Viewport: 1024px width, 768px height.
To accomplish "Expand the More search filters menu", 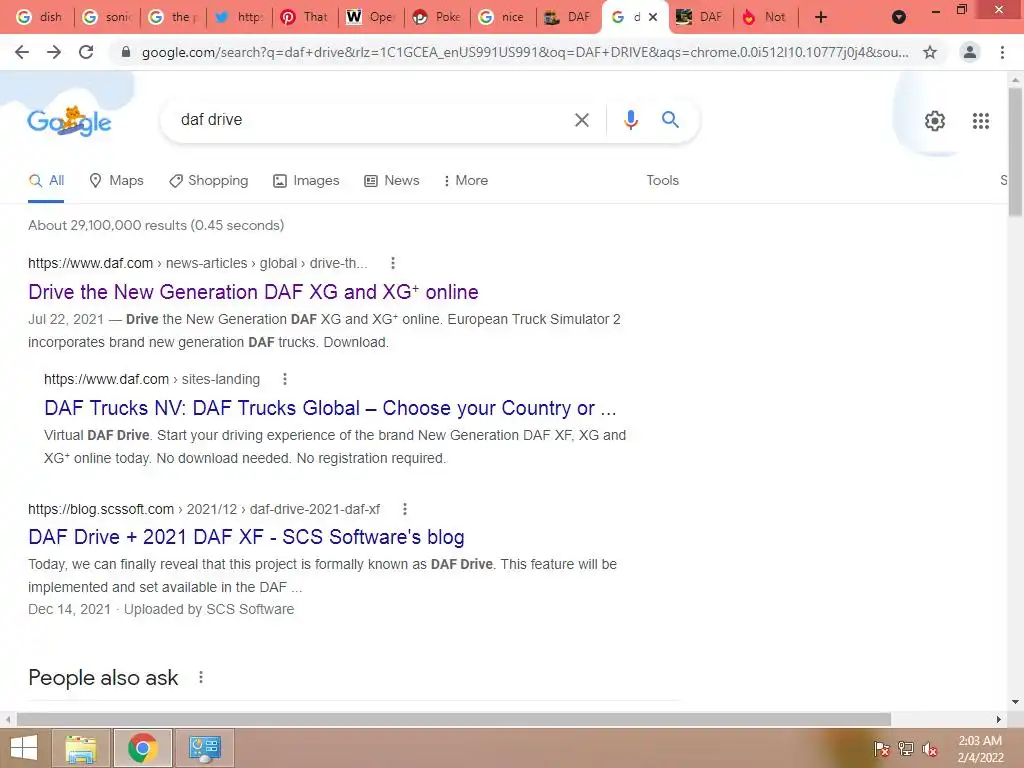I will point(466,181).
